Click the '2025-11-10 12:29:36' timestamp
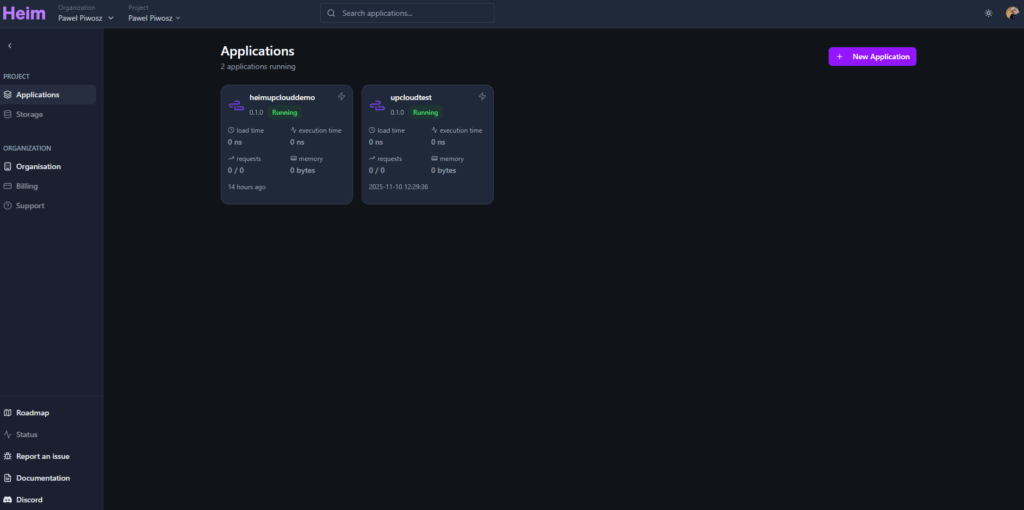This screenshot has height=510, width=1024. 398,187
